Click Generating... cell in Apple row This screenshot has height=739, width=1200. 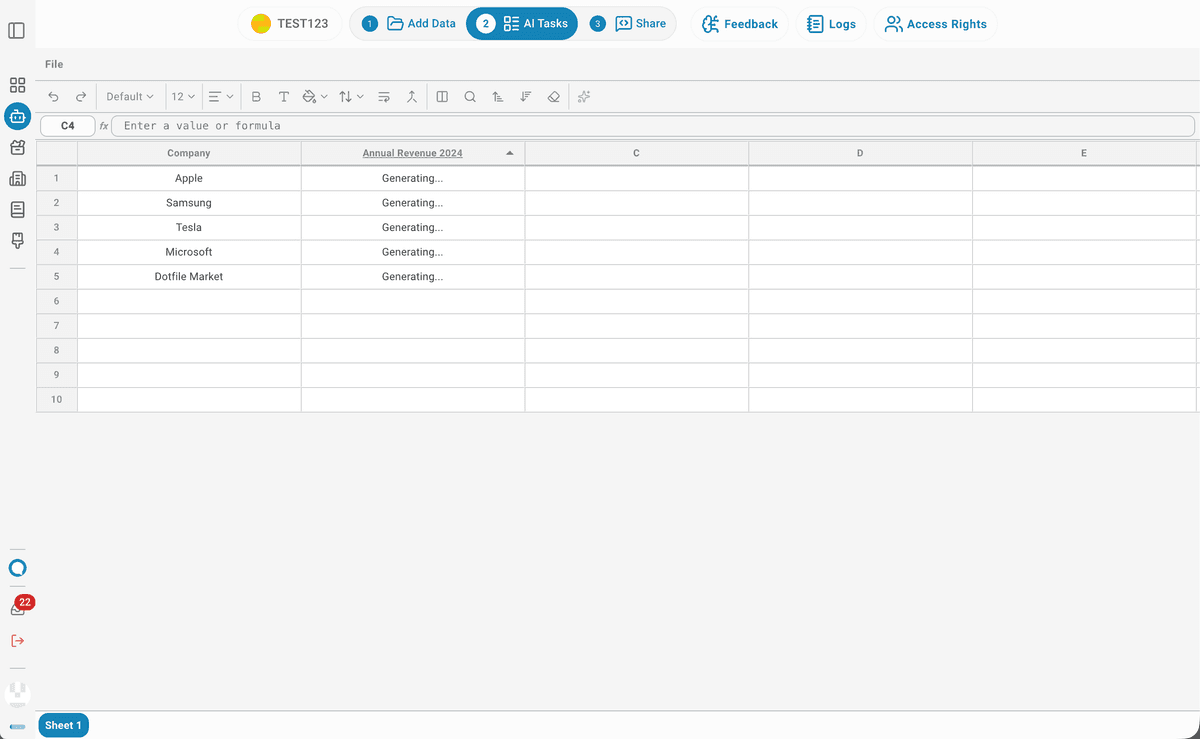coord(413,178)
